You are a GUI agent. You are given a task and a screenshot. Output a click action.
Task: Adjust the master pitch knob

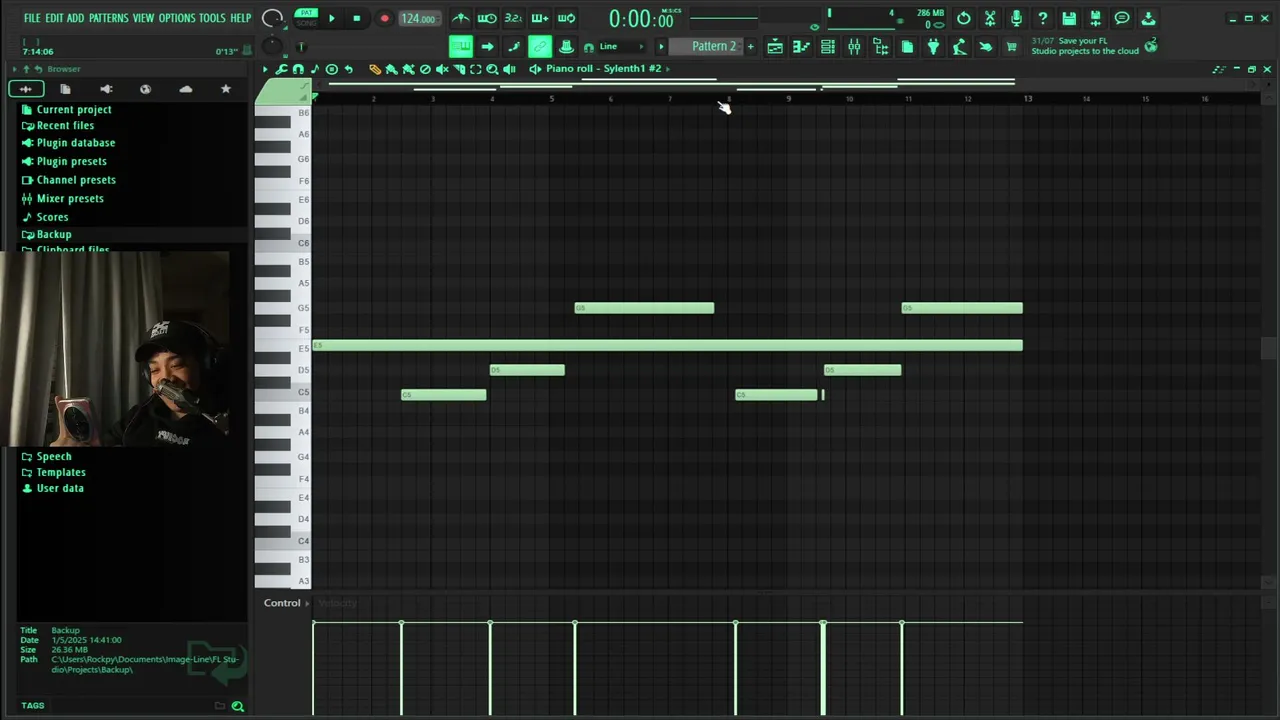[272, 46]
